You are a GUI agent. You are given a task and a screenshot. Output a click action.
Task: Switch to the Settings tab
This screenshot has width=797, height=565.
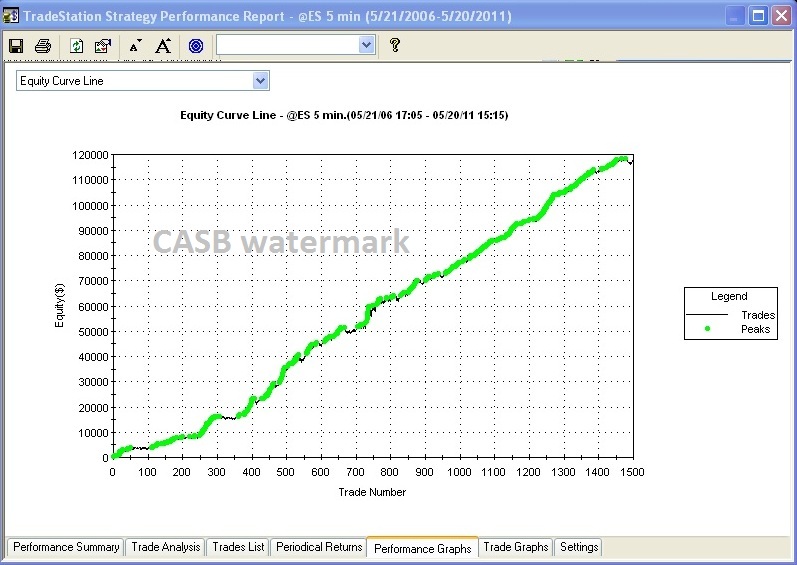click(x=579, y=547)
